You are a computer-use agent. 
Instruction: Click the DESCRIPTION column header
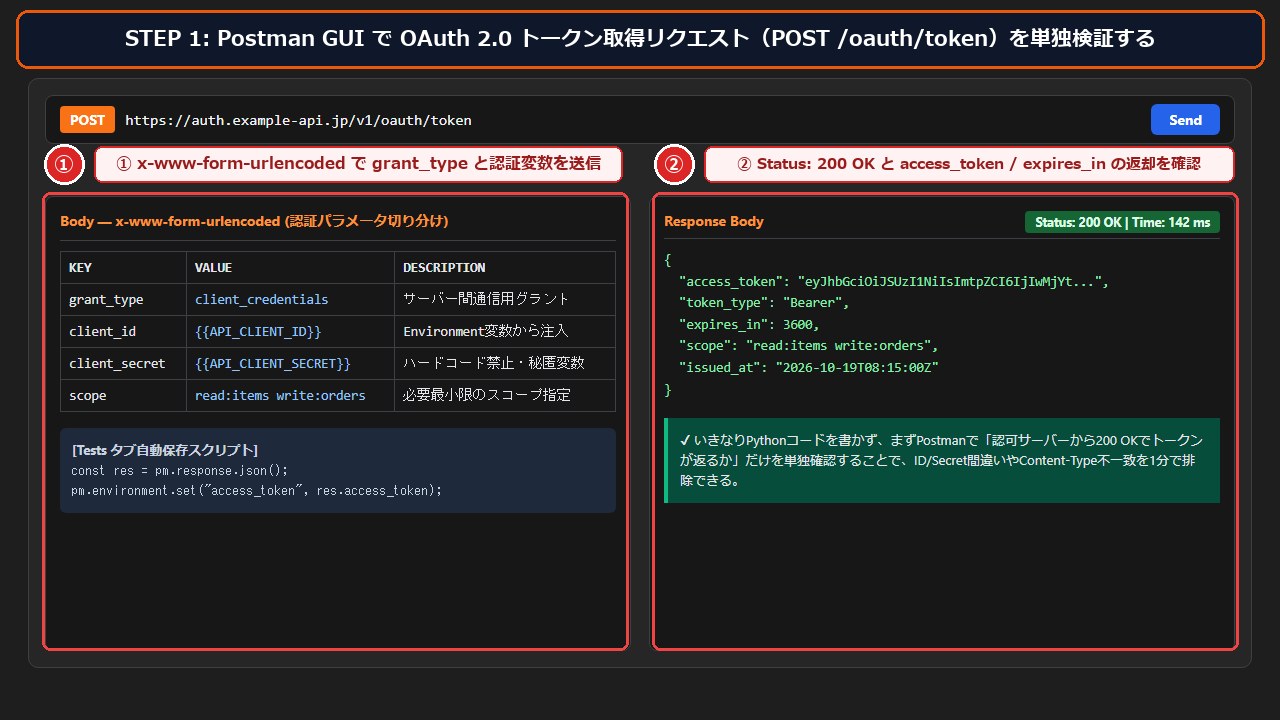coord(505,267)
